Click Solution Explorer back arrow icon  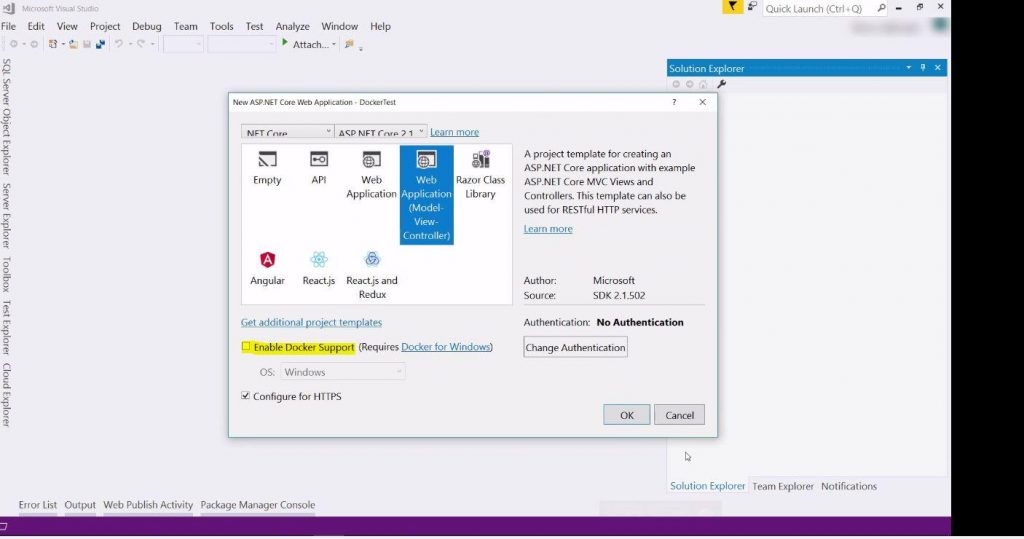[676, 84]
